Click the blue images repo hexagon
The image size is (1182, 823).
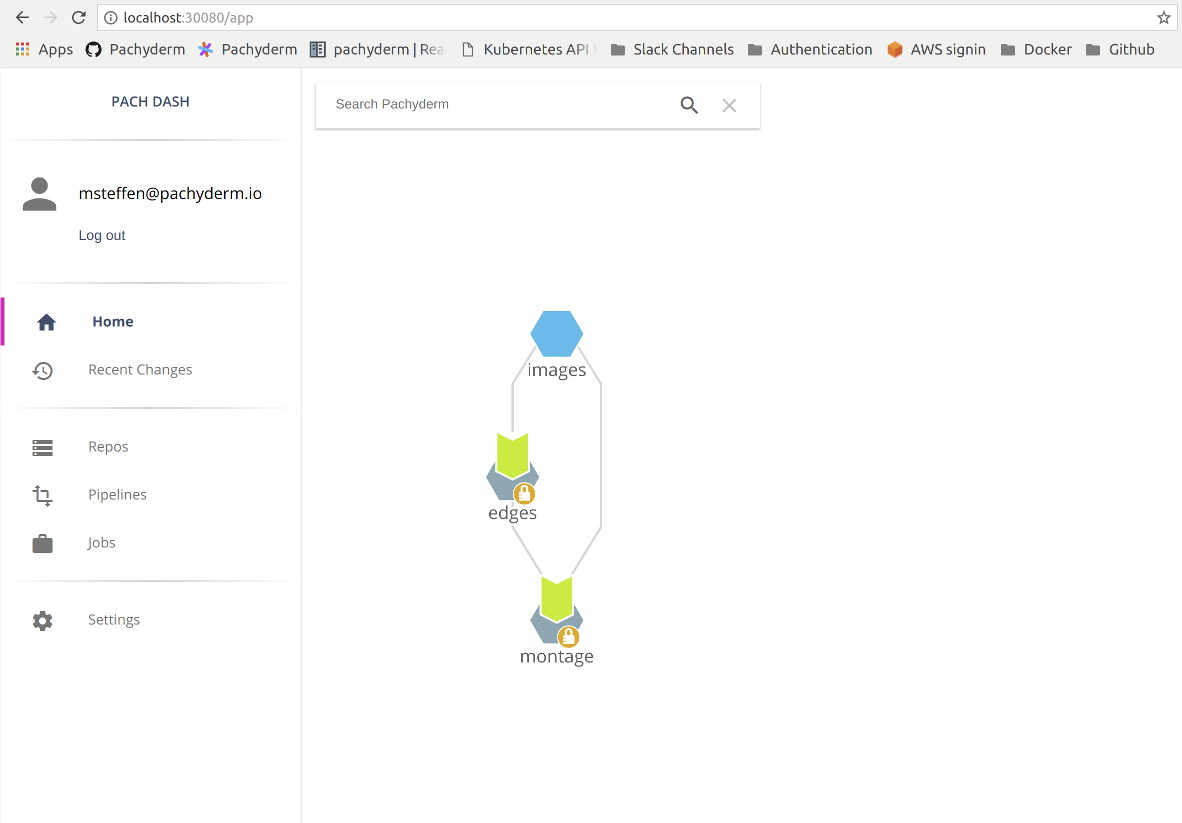pos(557,334)
